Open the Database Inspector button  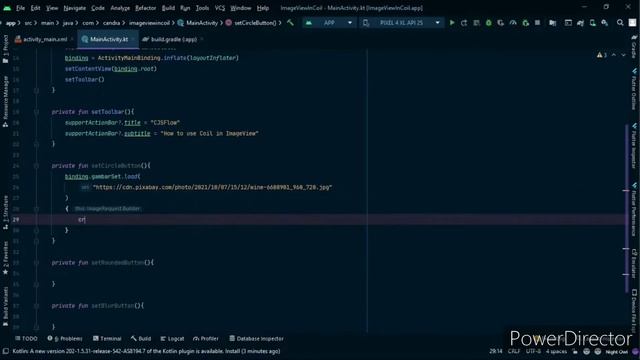tap(256, 339)
